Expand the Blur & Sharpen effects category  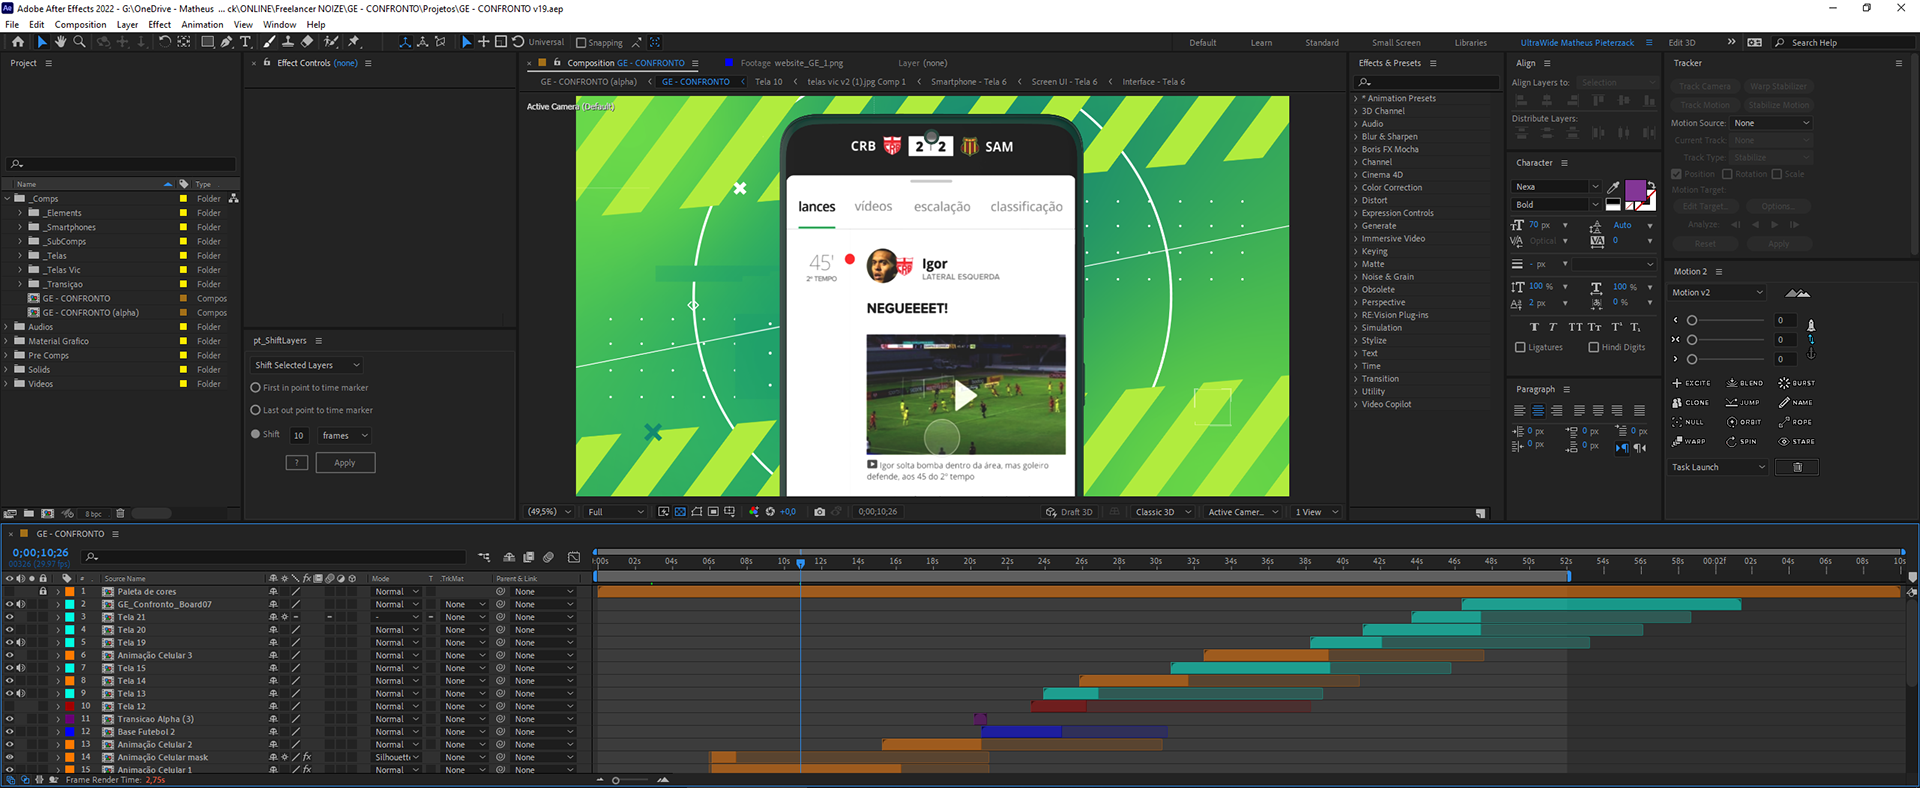click(1356, 137)
